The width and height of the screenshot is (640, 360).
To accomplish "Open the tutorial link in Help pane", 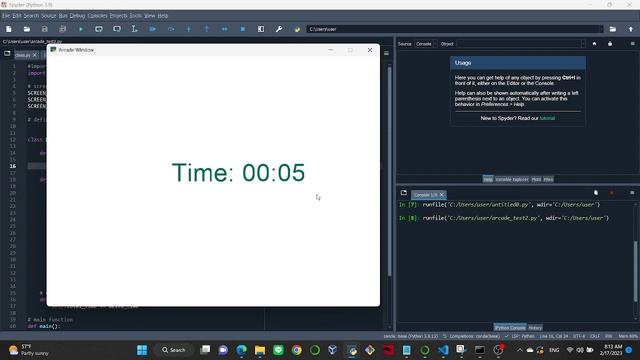I will (x=547, y=118).
